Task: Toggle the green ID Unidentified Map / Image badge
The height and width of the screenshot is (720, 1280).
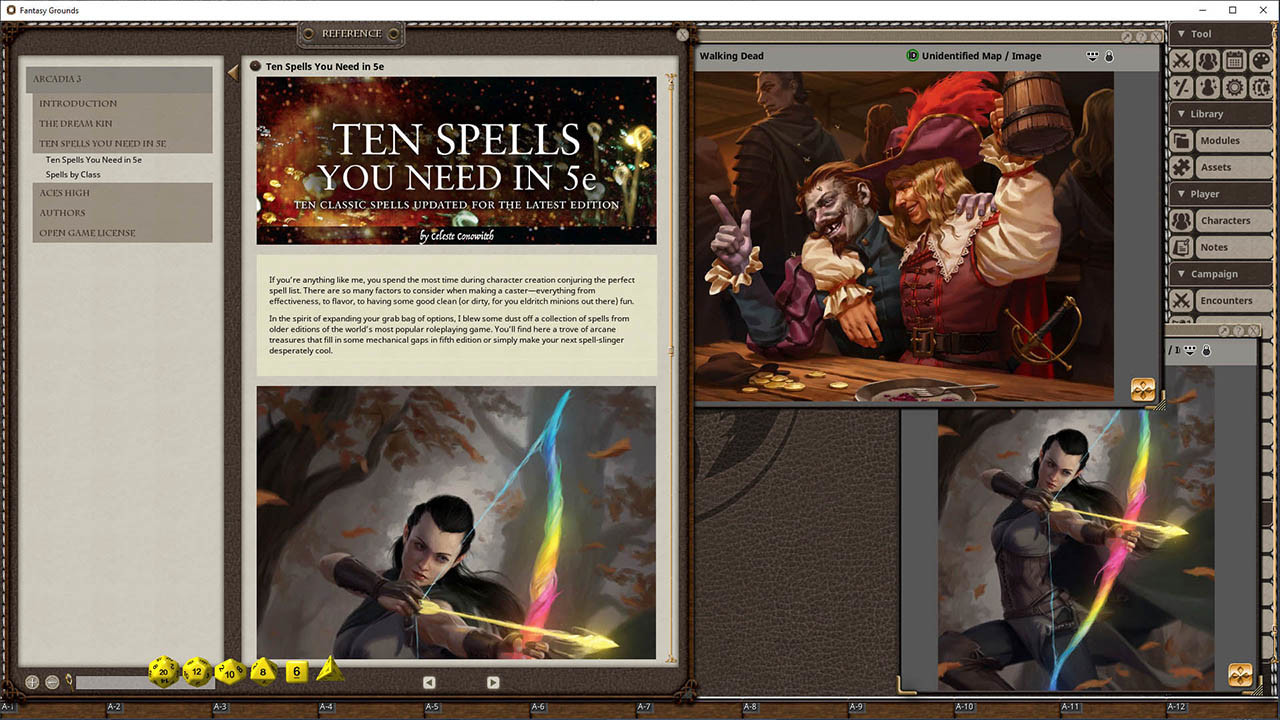Action: [x=911, y=56]
